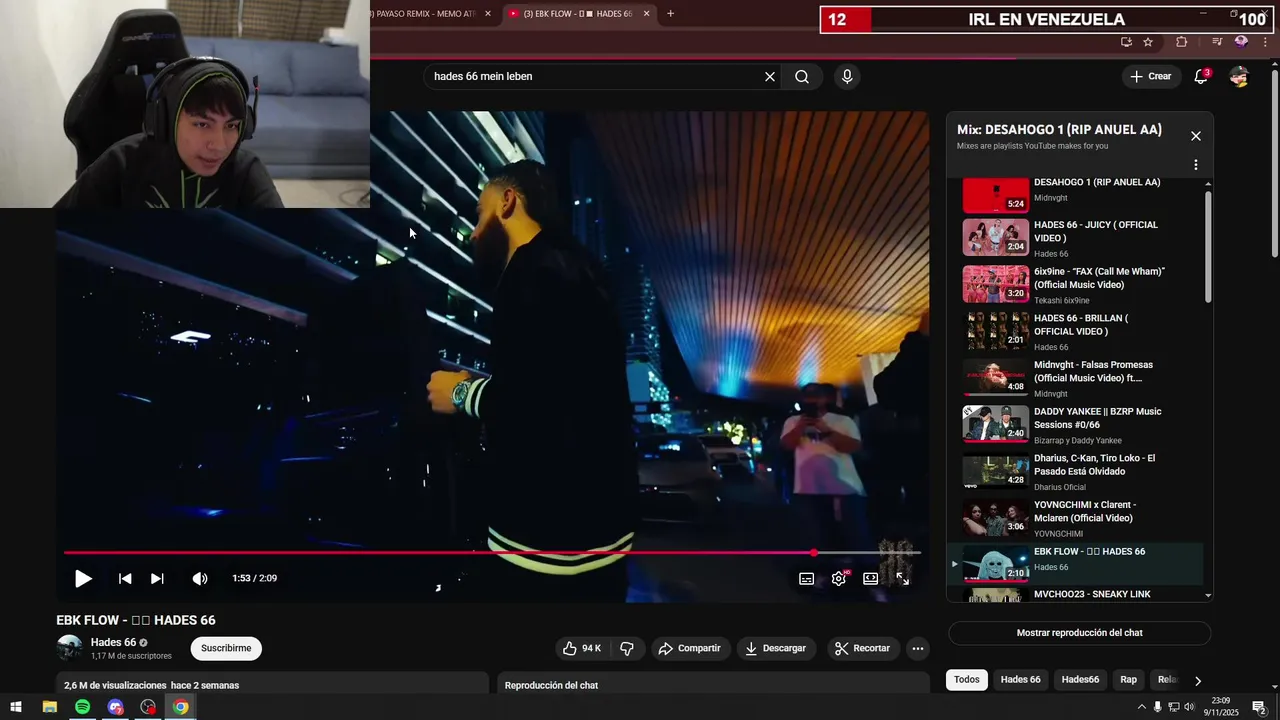Open Chrome media controls icon
Viewport: 1280px width, 720px height.
[x=1217, y=42]
